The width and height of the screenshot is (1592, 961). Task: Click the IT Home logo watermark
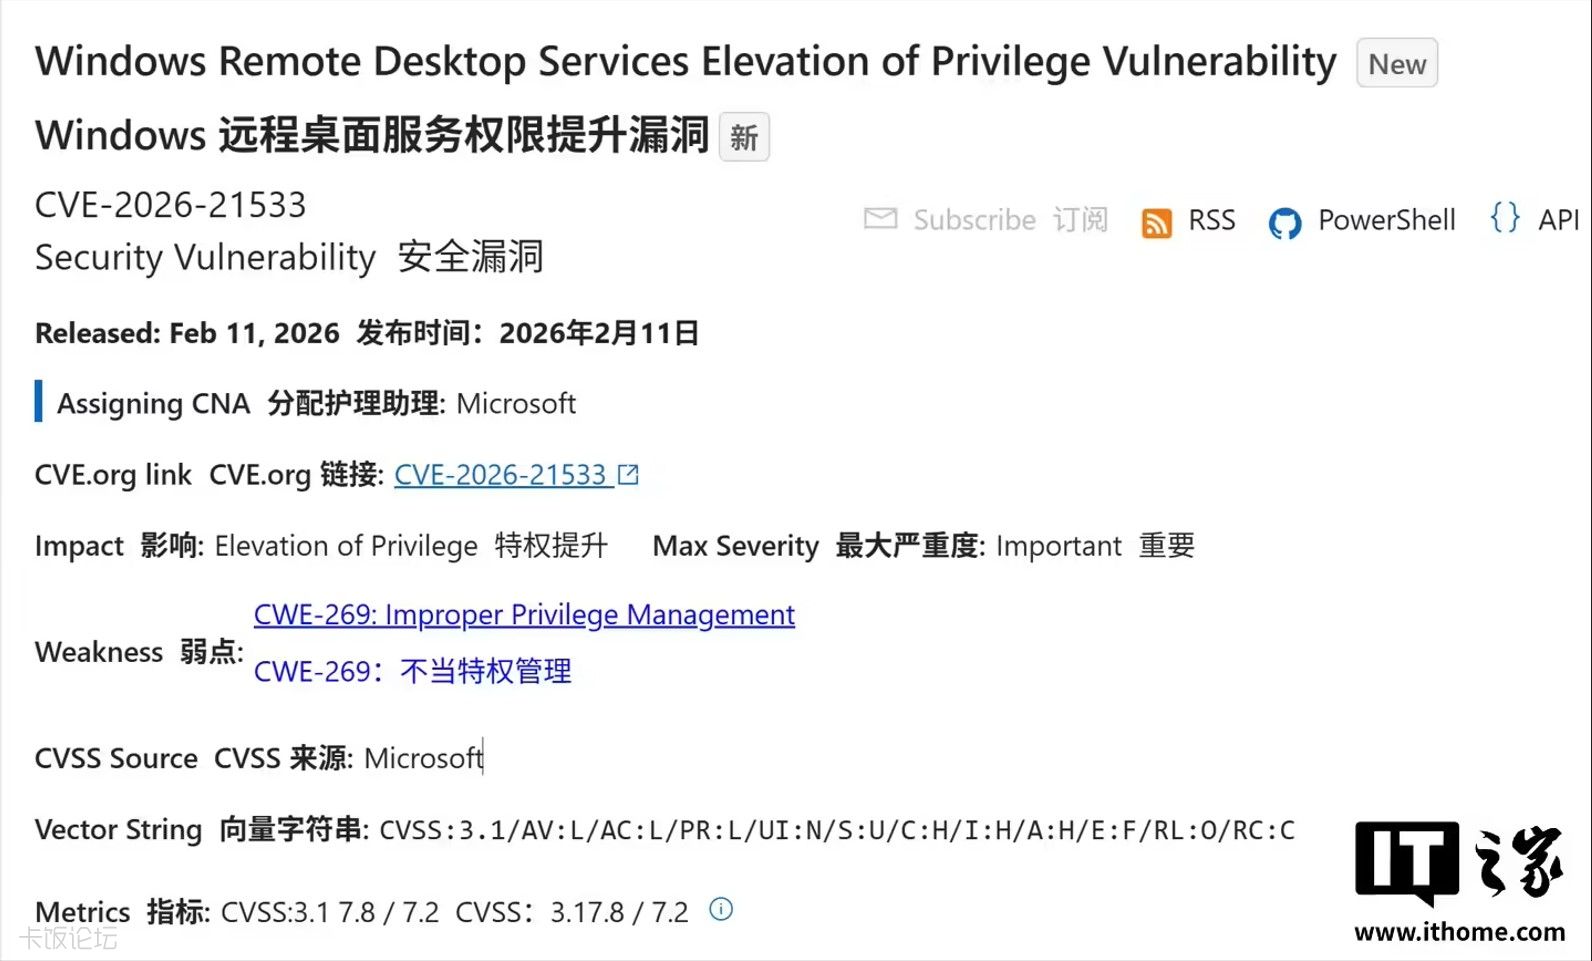[x=1458, y=861]
